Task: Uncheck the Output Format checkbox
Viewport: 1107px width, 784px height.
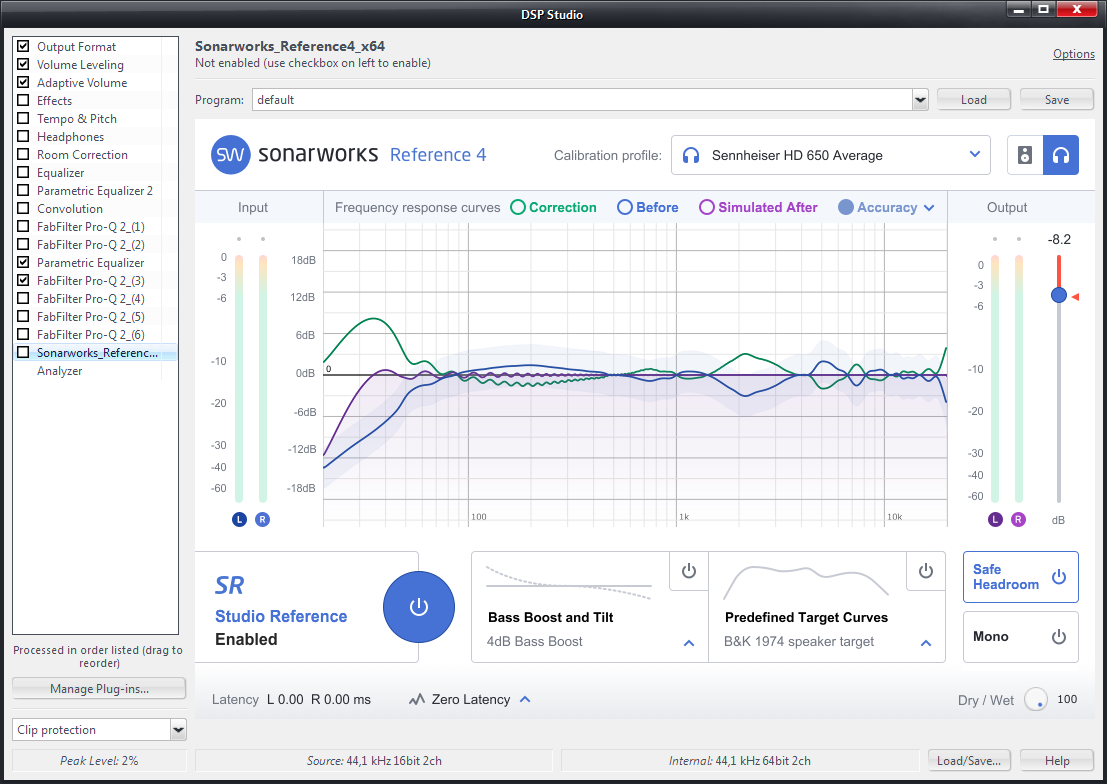Action: (23, 46)
